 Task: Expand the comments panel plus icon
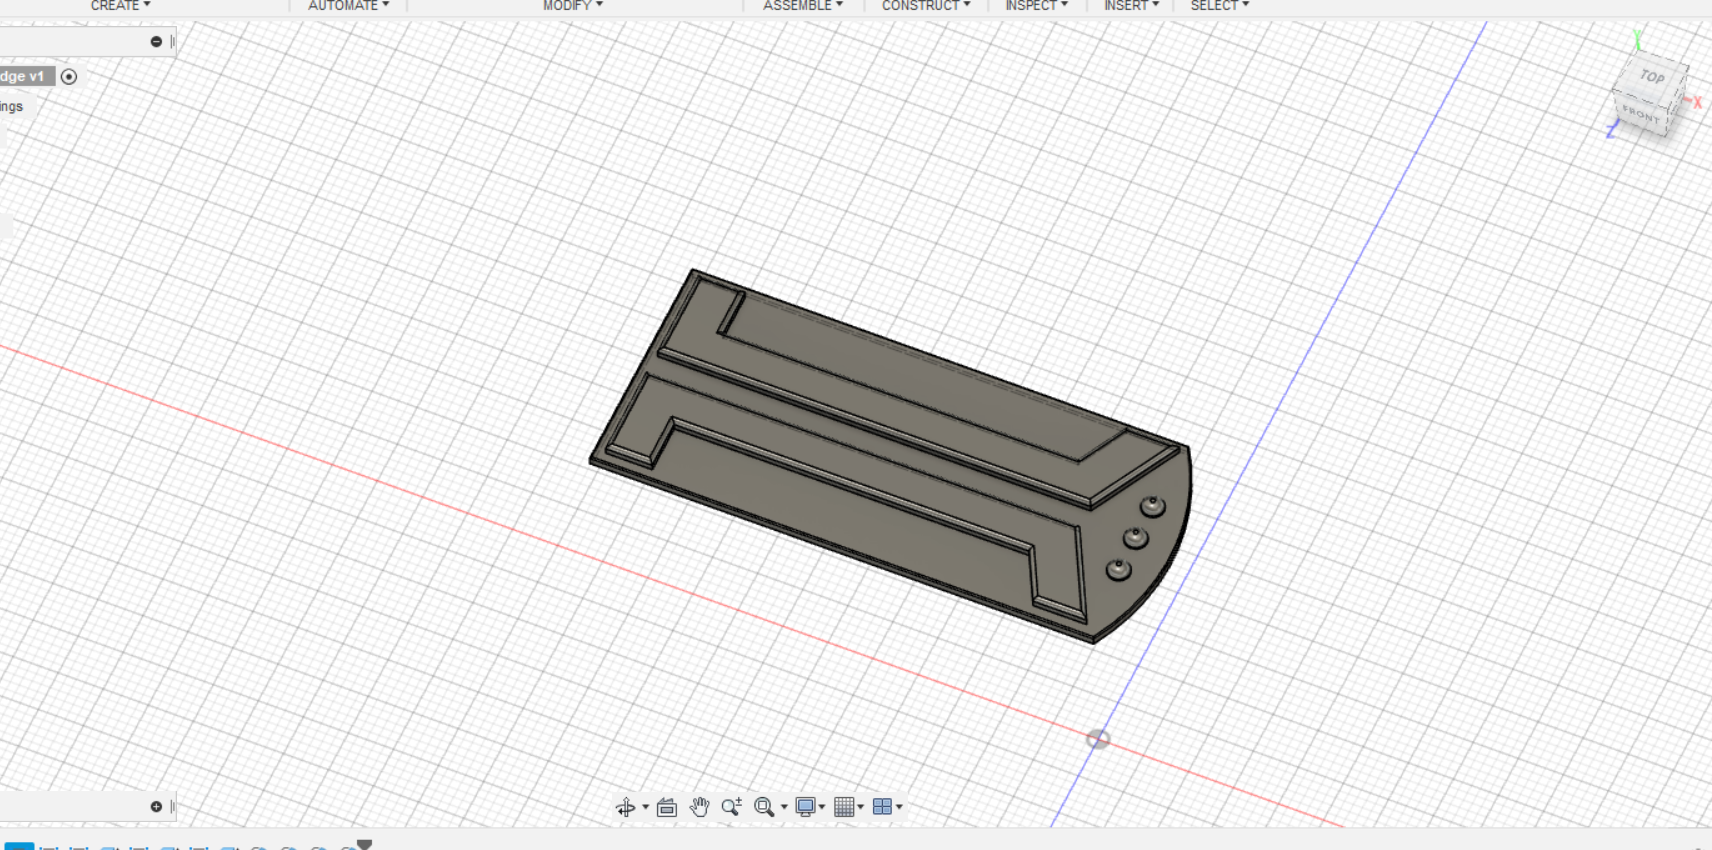pyautogui.click(x=156, y=807)
